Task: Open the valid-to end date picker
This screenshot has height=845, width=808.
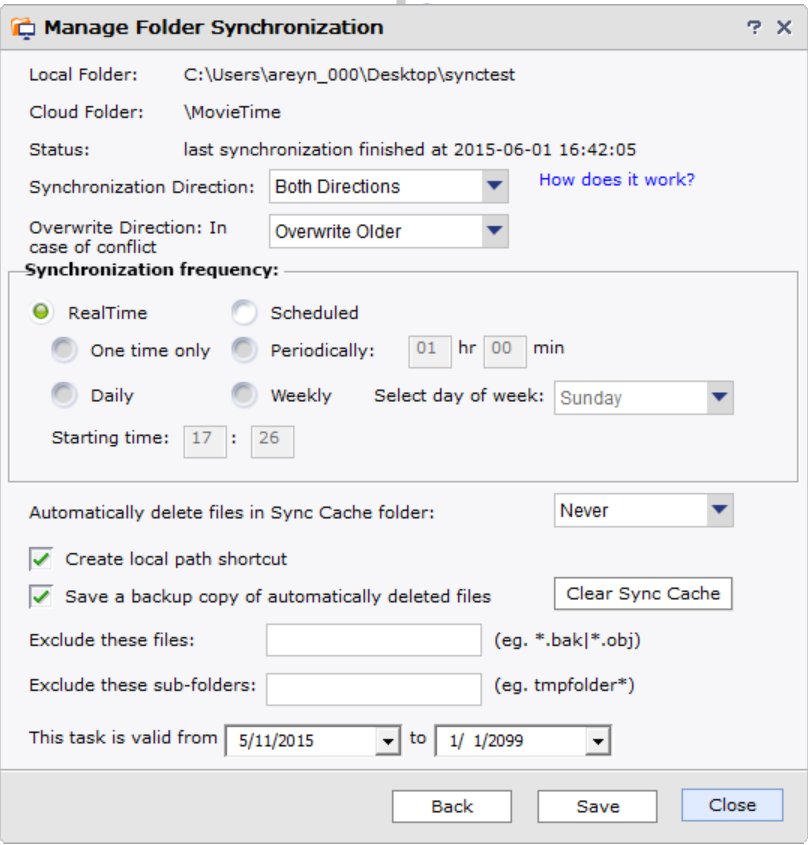Action: pos(598,741)
